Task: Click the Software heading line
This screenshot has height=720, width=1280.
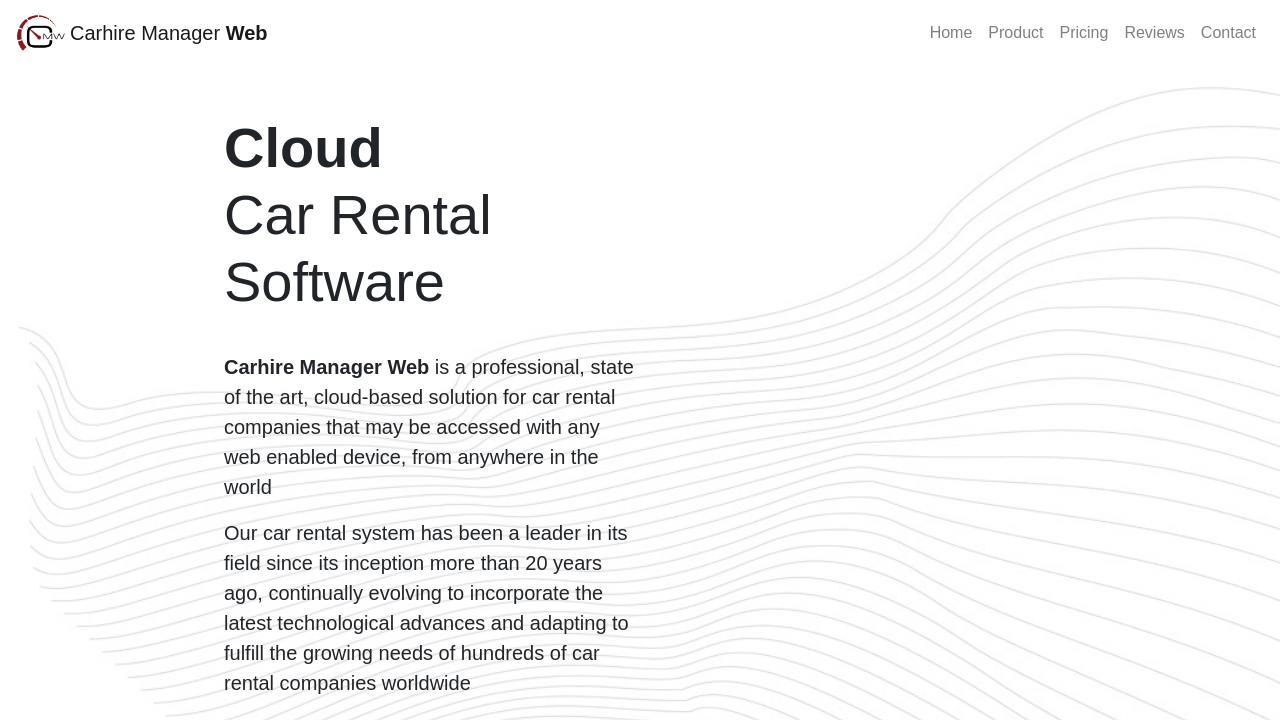Action: [334, 282]
